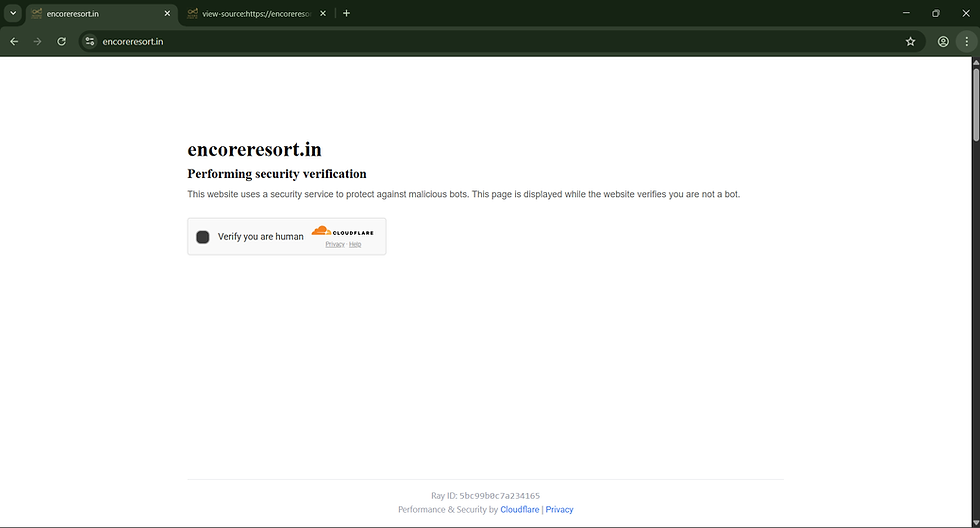Image resolution: width=980 pixels, height=528 pixels.
Task: Bookmark this page with the star icon
Action: (x=910, y=41)
